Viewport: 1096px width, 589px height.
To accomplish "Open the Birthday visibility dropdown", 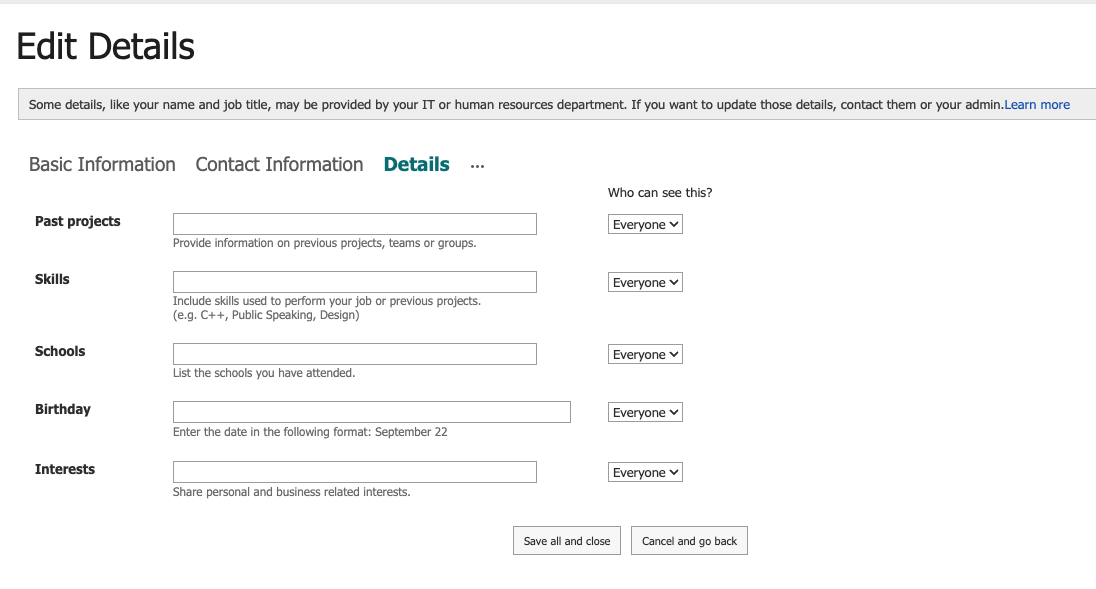I will pos(645,412).
